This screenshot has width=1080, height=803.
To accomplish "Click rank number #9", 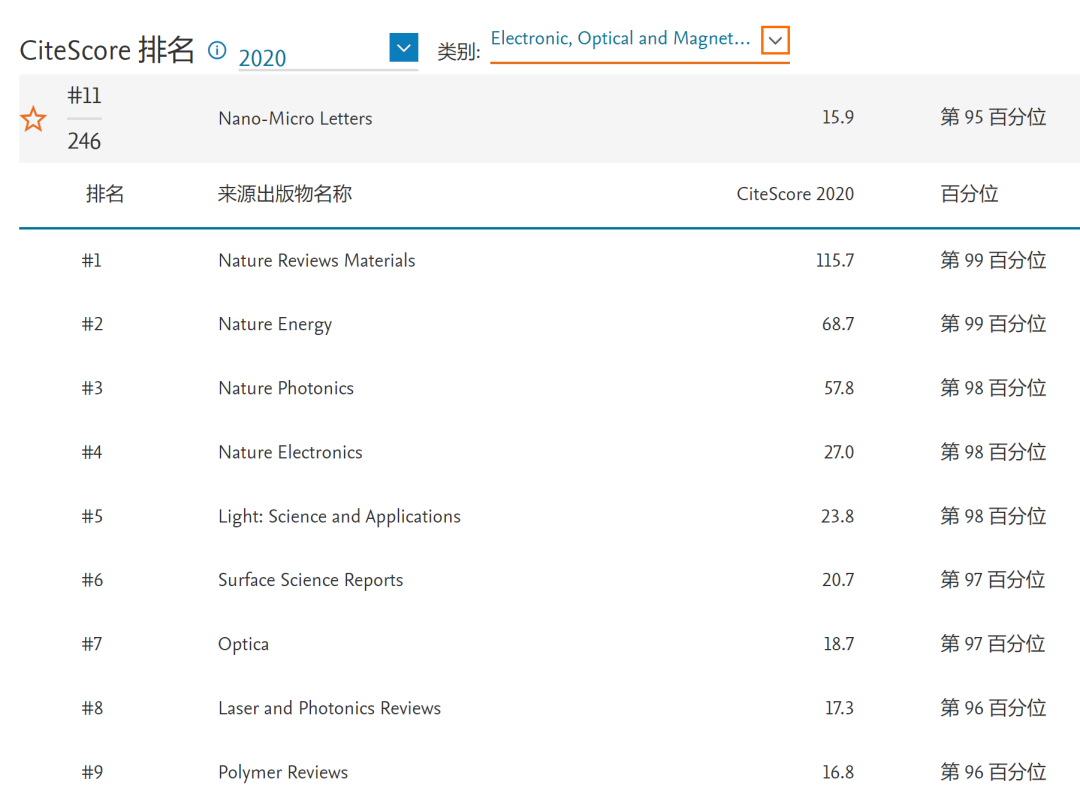I will 92,773.
